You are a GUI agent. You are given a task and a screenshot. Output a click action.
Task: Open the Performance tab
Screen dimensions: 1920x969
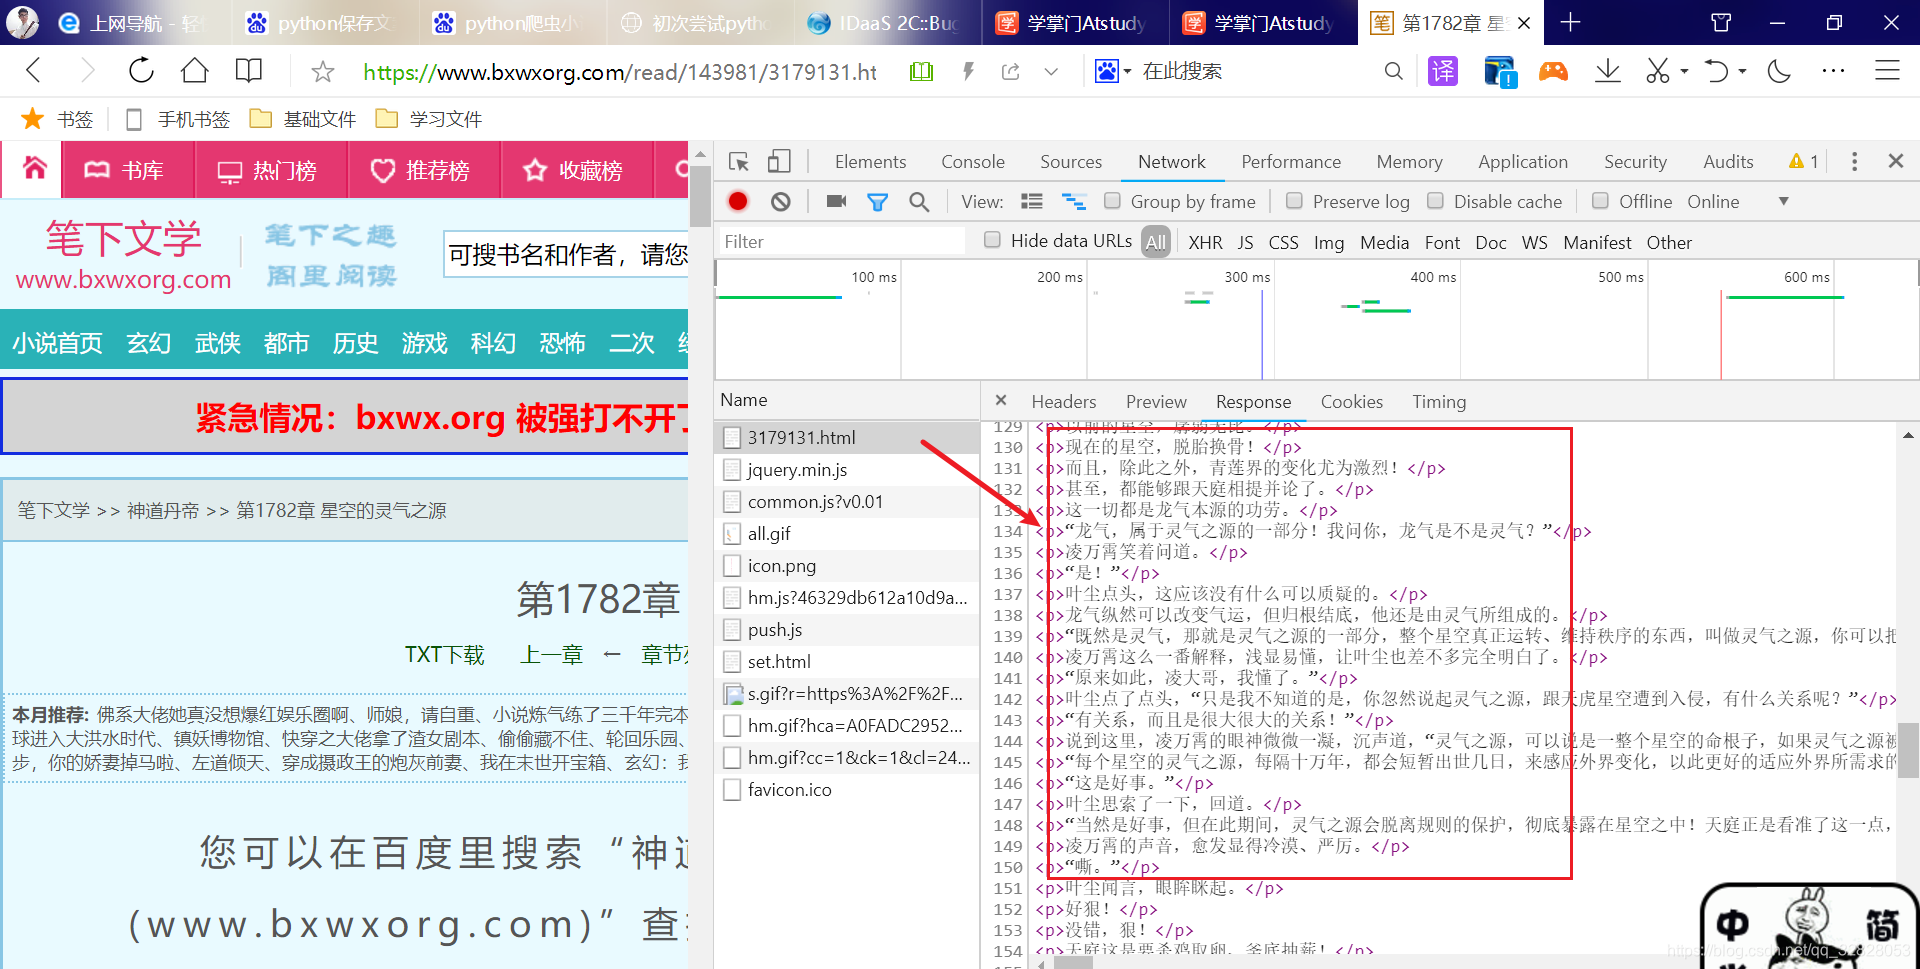click(x=1291, y=162)
